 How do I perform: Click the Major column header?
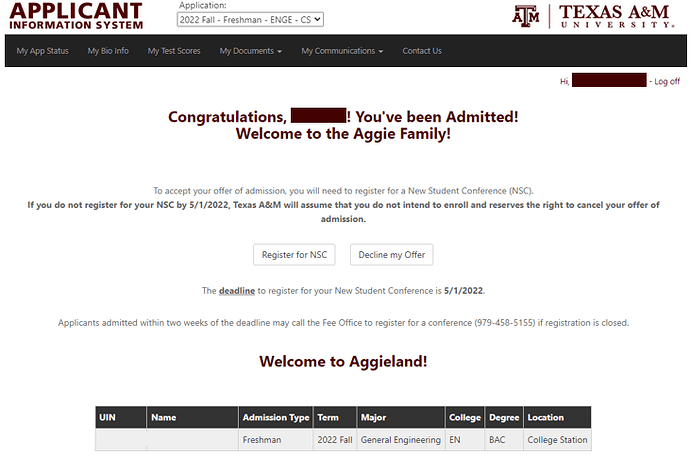coord(401,417)
